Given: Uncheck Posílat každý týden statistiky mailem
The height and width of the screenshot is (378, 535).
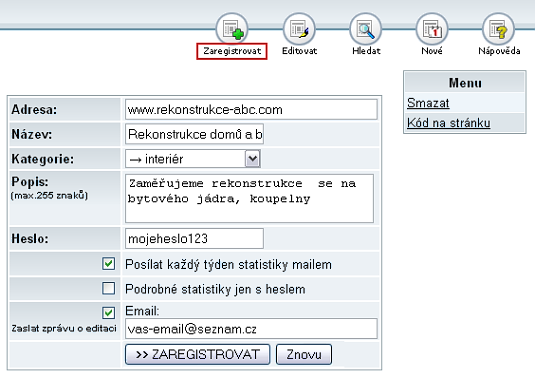Looking at the screenshot, I should click(109, 264).
